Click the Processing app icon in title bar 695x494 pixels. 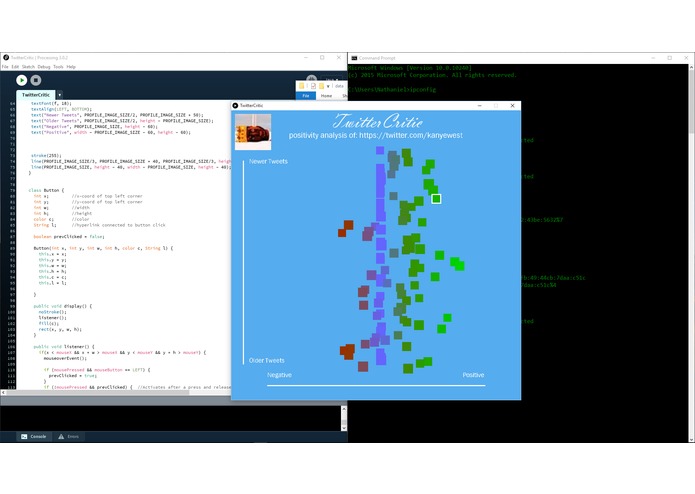point(6,58)
